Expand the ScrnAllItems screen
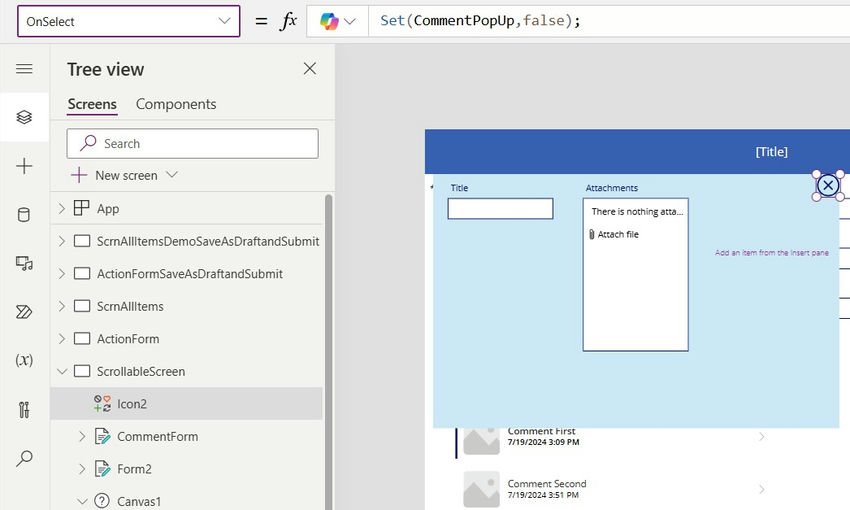This screenshot has height=510, width=850. pos(61,306)
